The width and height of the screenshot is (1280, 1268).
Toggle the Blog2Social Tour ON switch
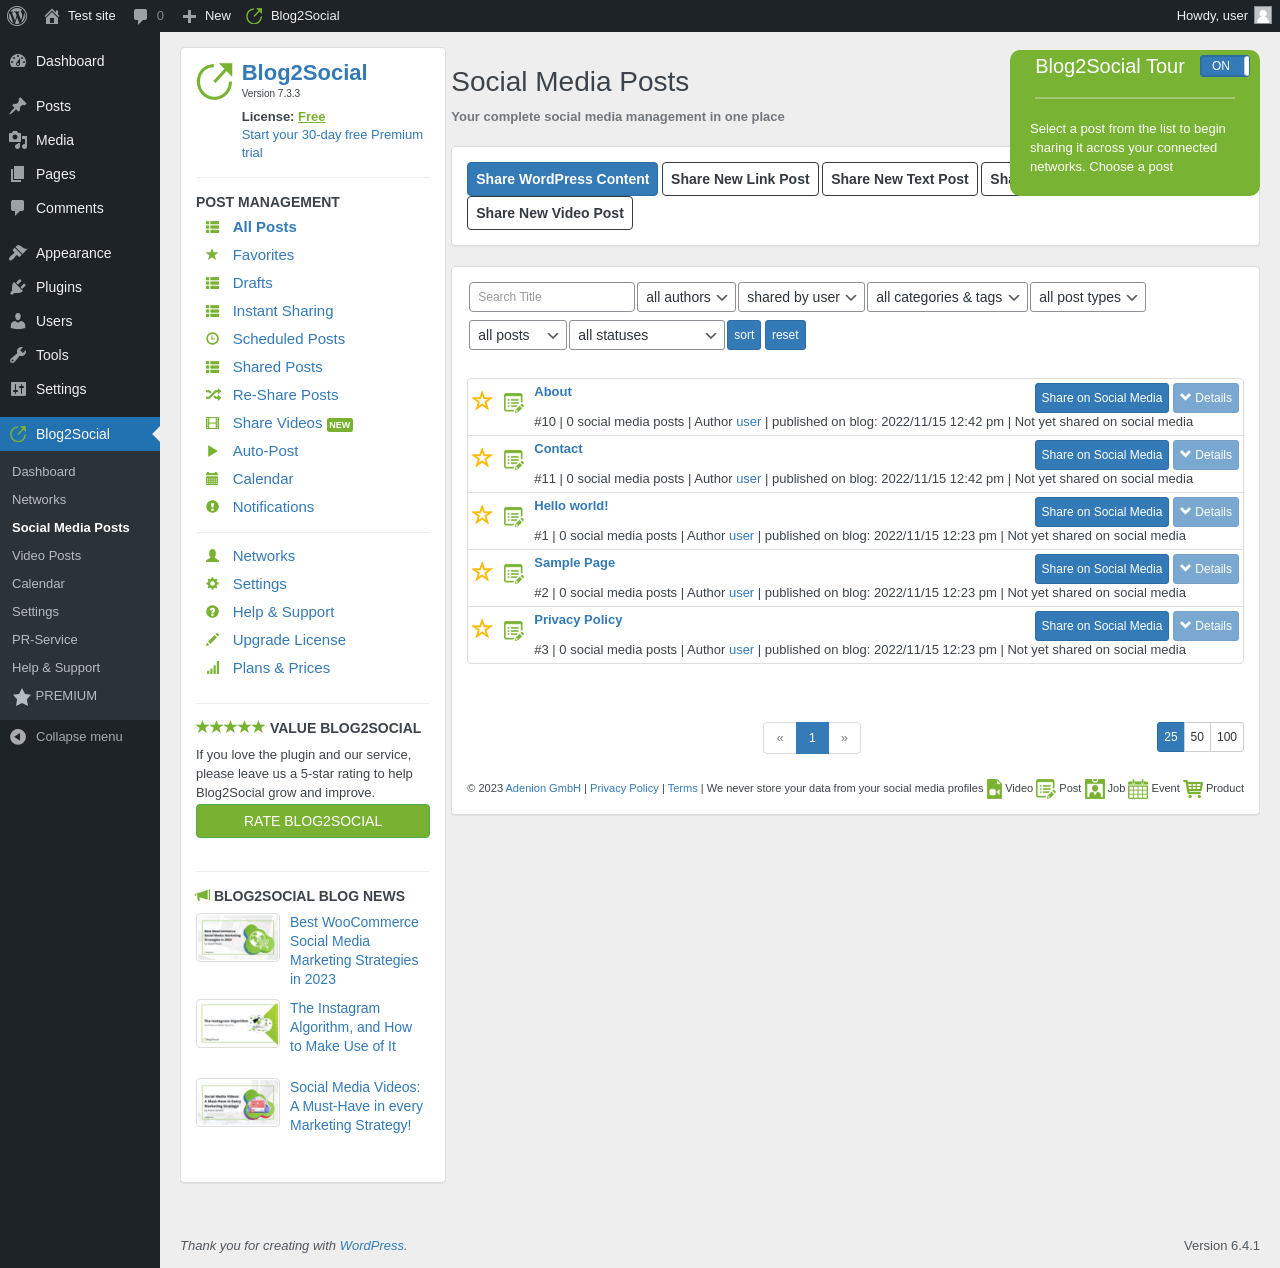point(1225,66)
